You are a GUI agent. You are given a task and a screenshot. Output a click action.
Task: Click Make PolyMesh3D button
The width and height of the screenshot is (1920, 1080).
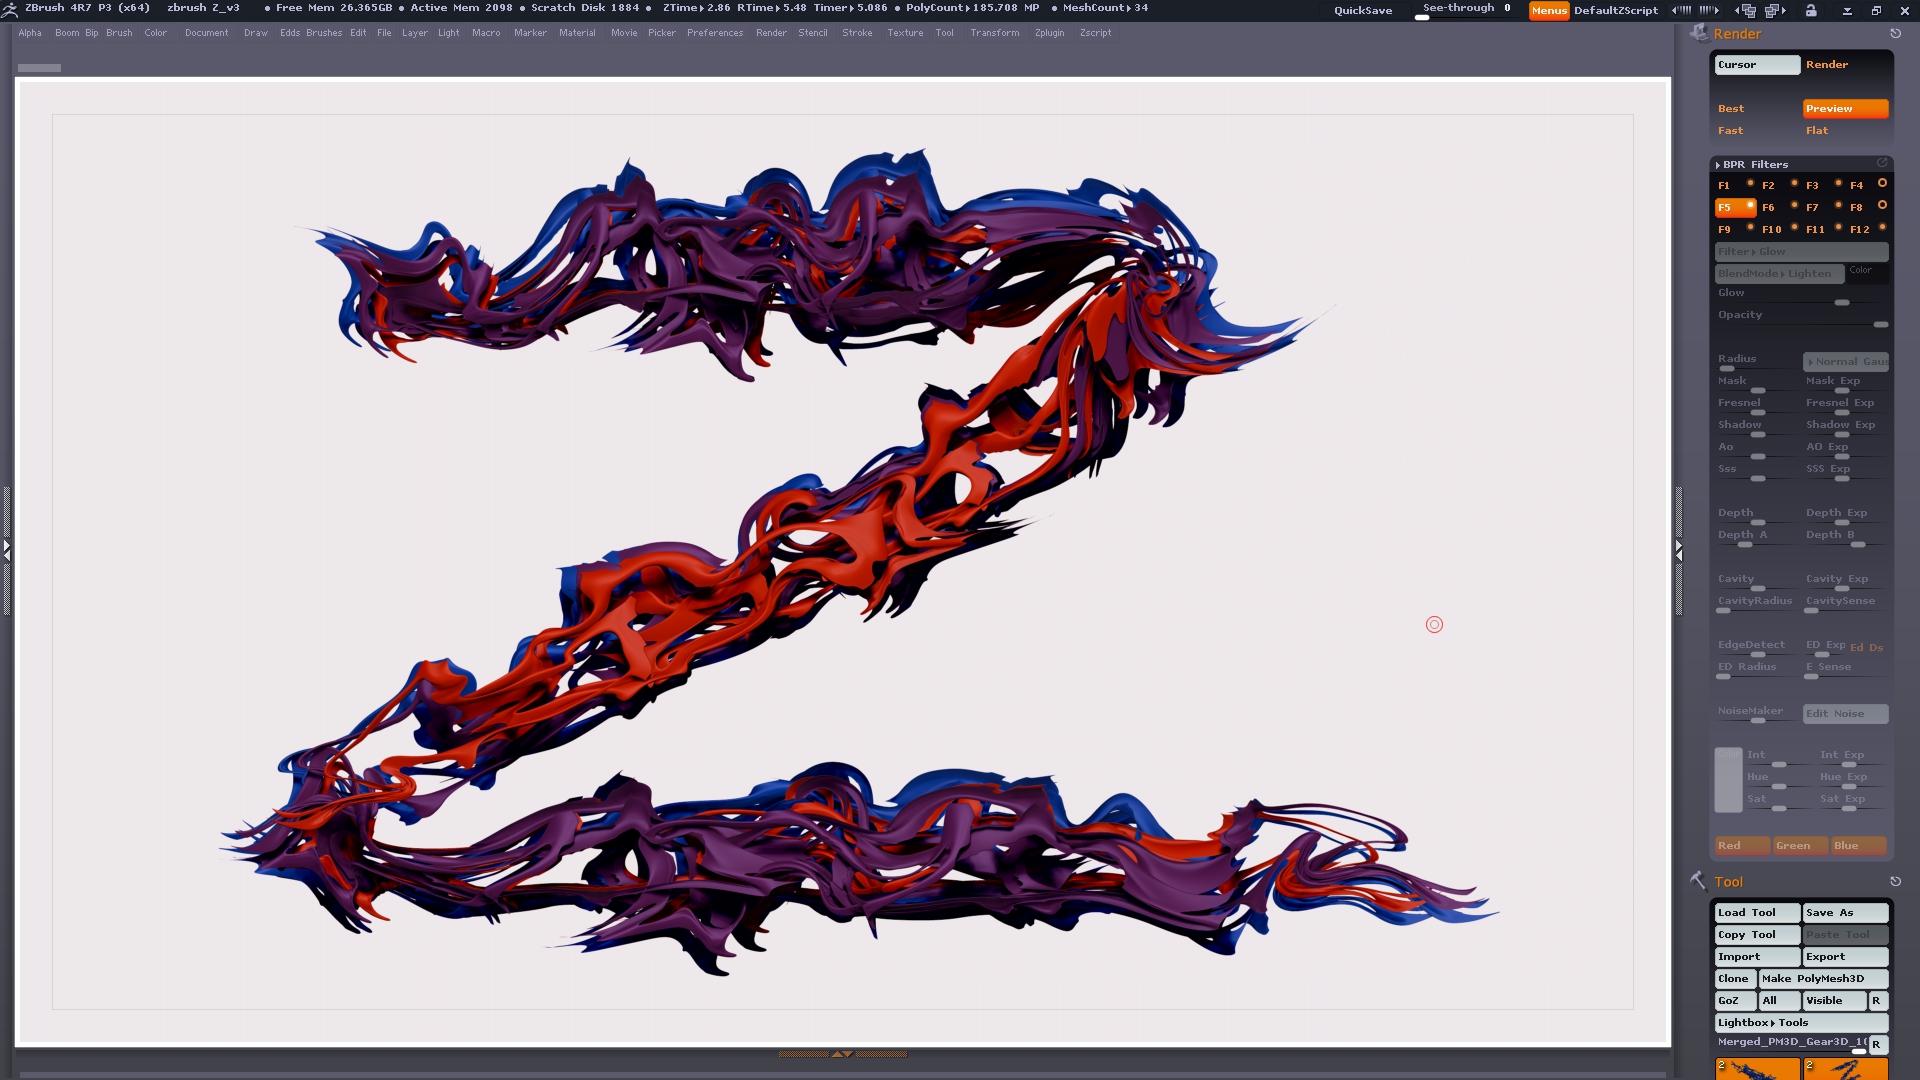1822,978
